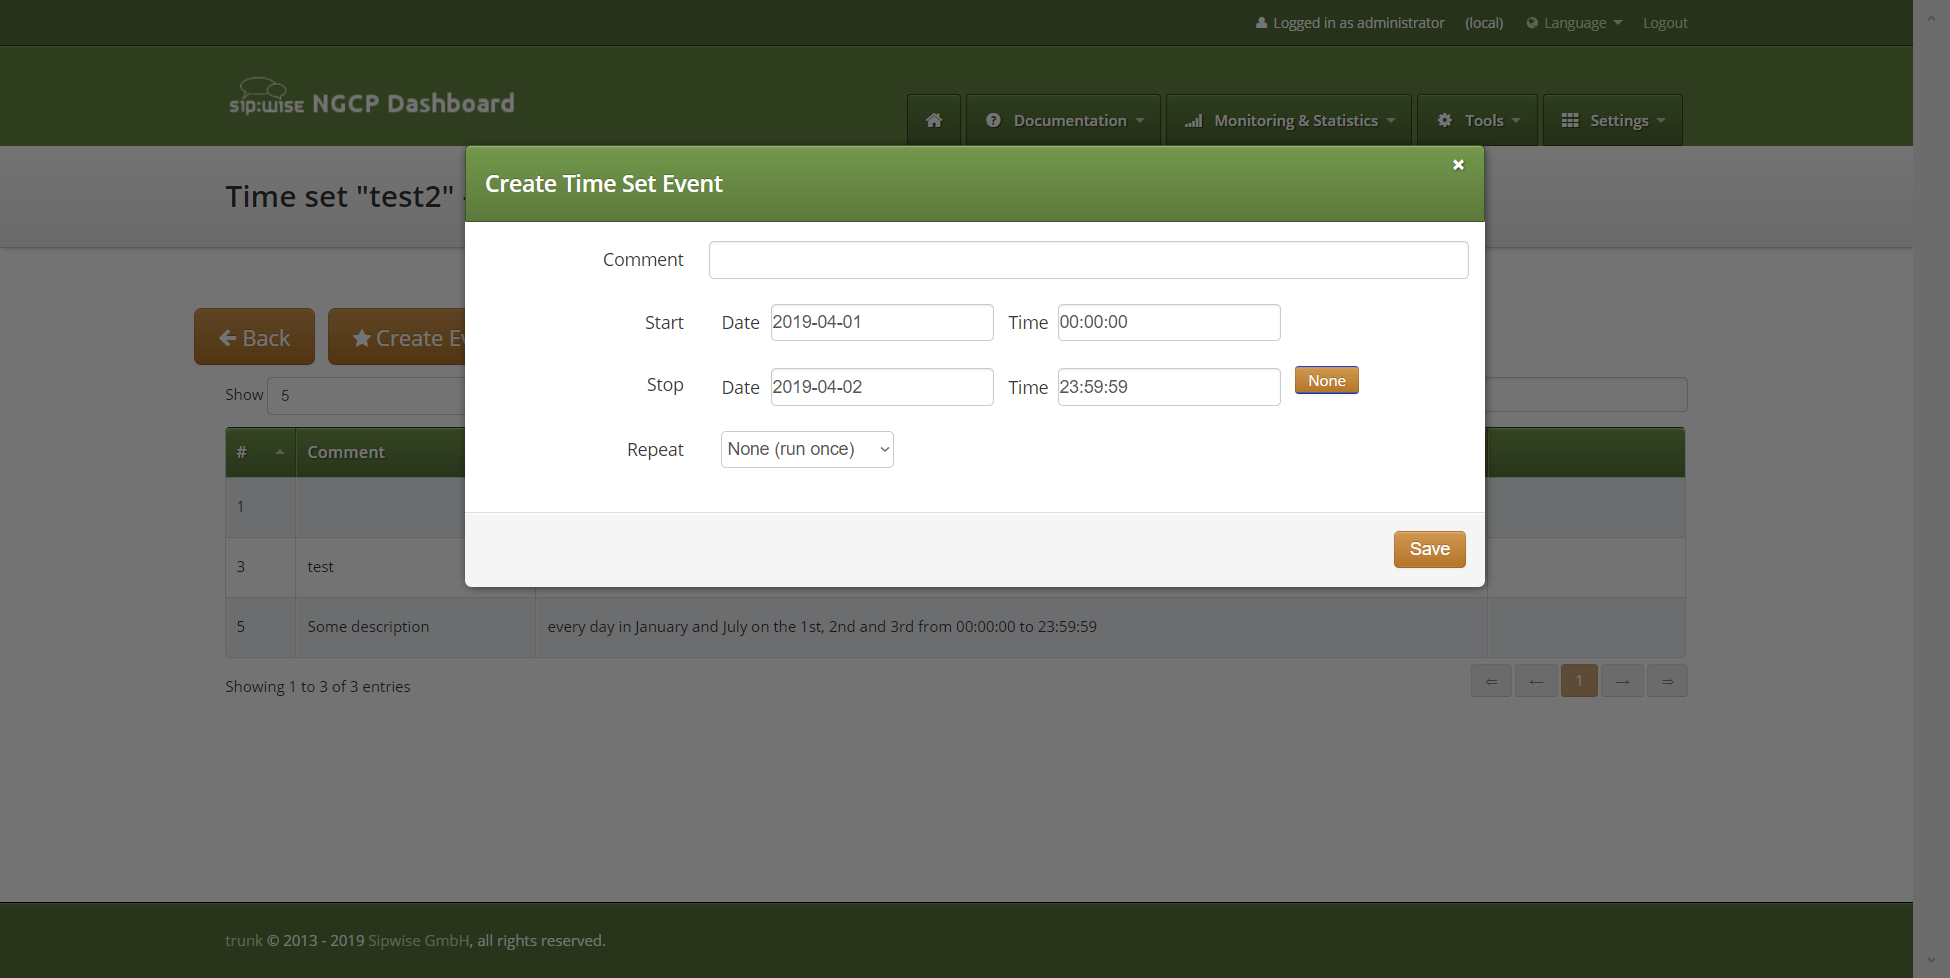Focus the Comment text field

click(1088, 260)
